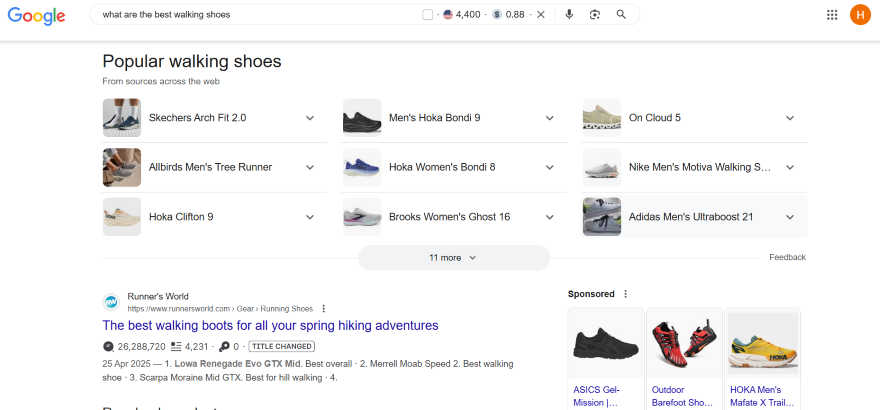Open 'The best walking boots' result
880x410 pixels.
tap(270, 325)
